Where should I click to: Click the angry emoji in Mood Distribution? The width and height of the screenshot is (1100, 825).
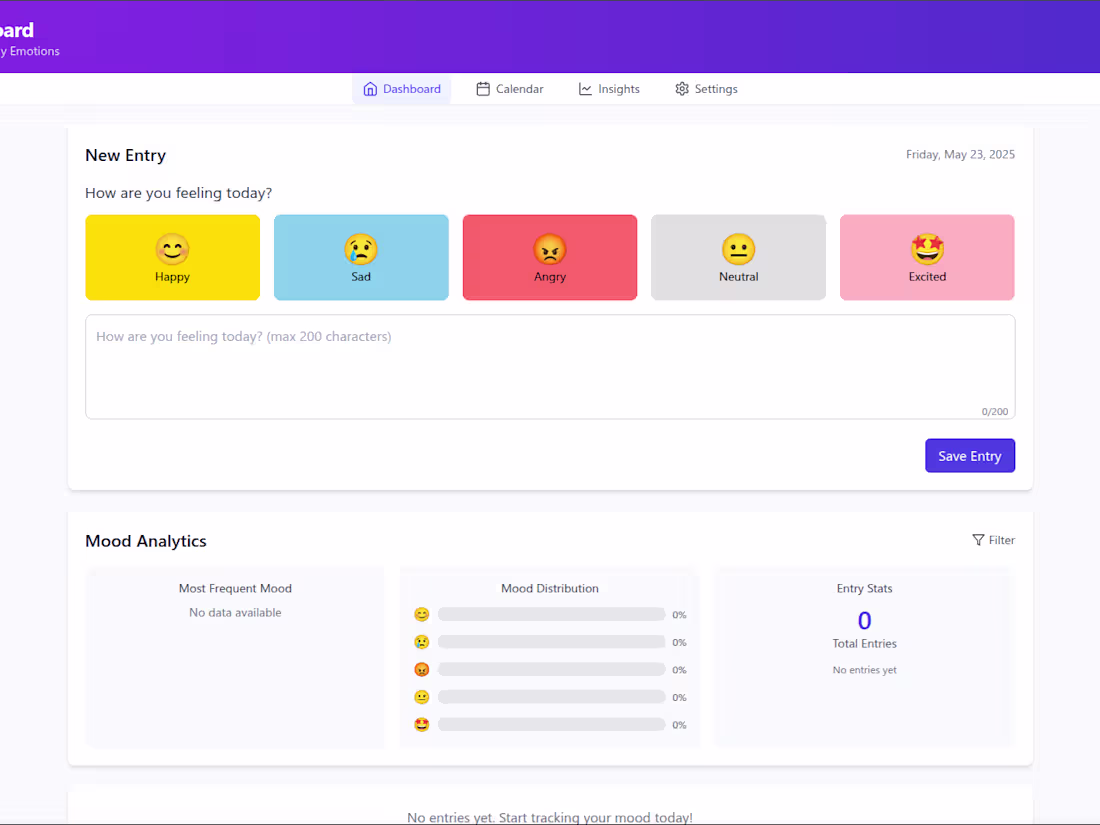[x=422, y=669]
